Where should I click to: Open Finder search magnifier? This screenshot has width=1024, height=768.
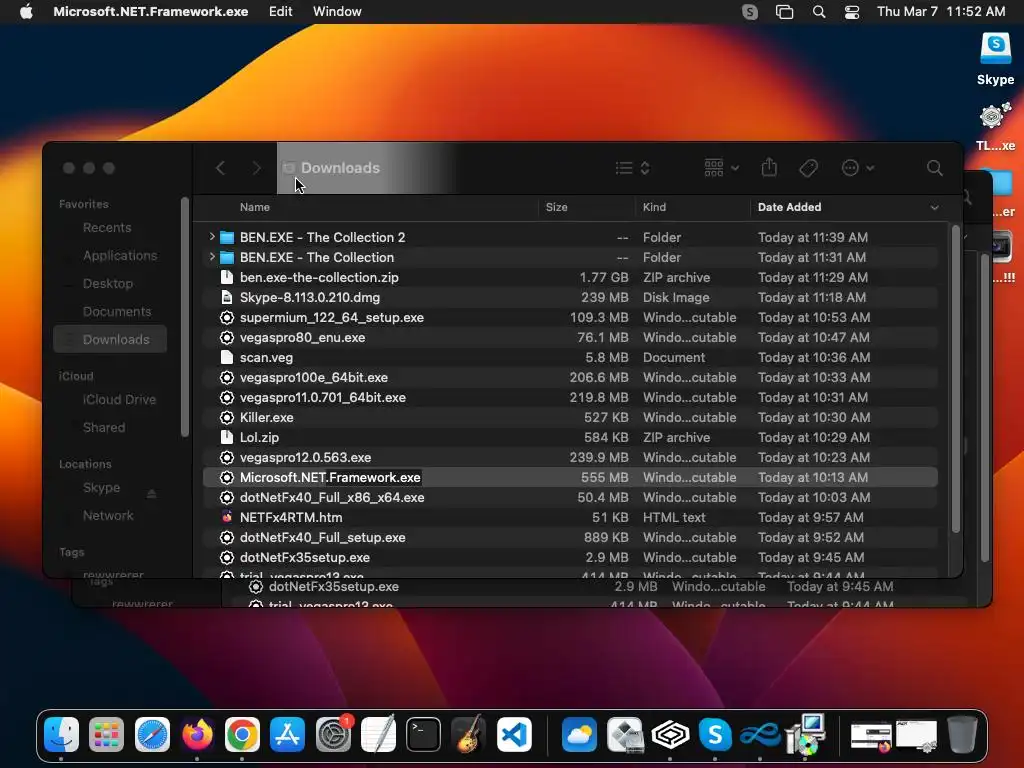[935, 168]
